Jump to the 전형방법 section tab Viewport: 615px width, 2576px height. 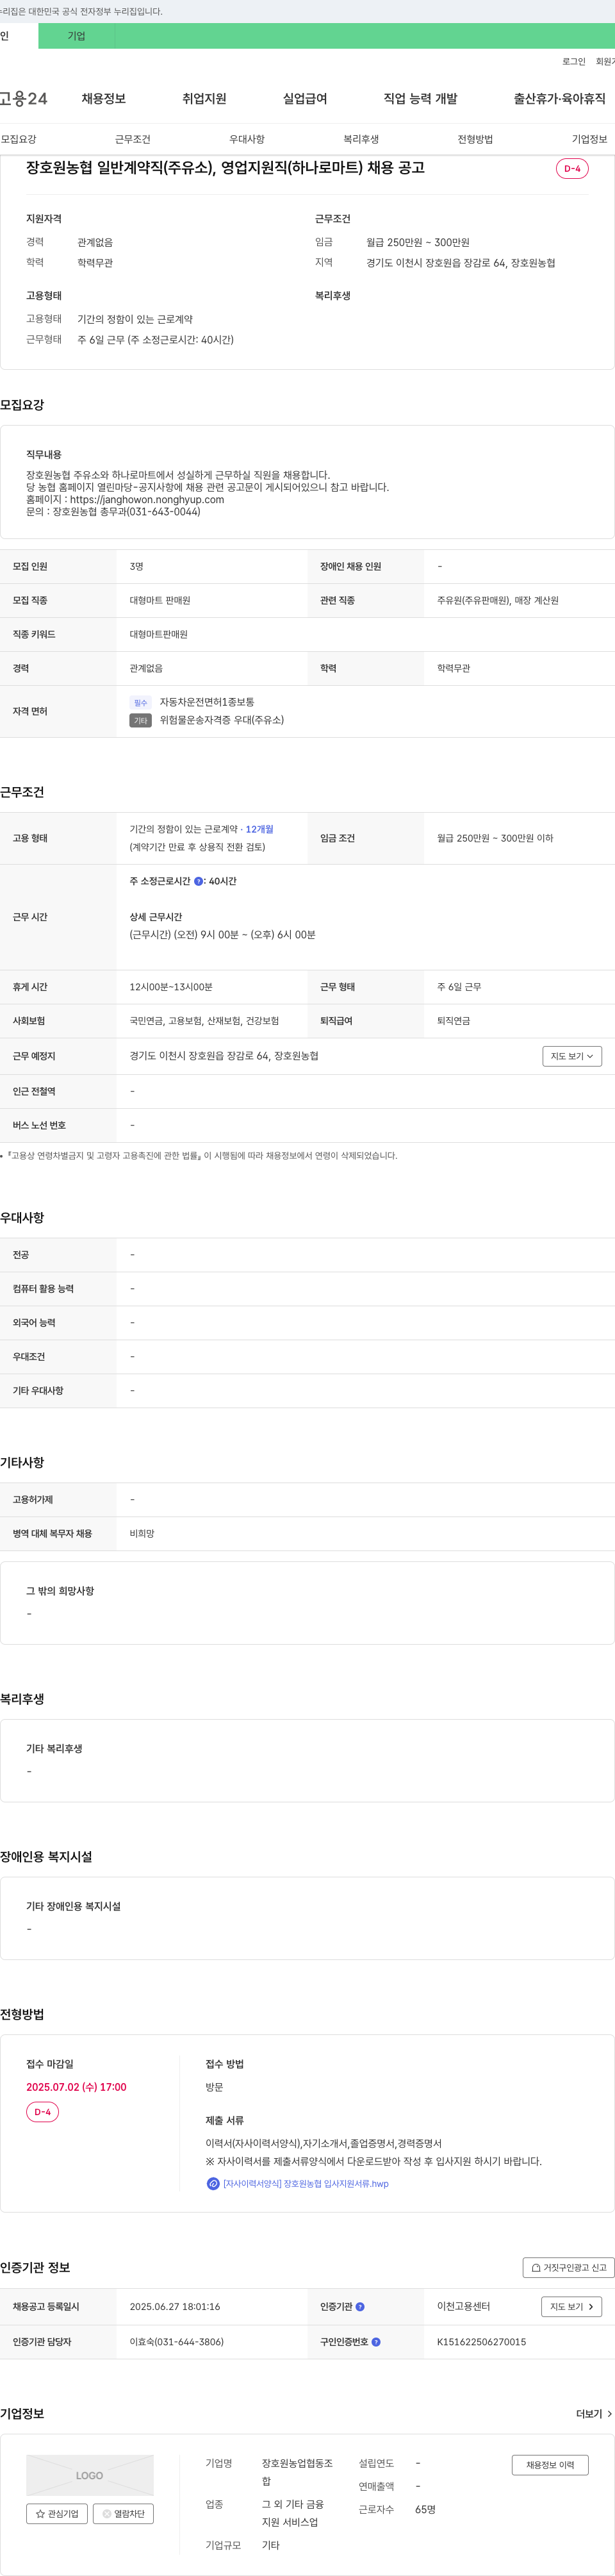click(475, 139)
